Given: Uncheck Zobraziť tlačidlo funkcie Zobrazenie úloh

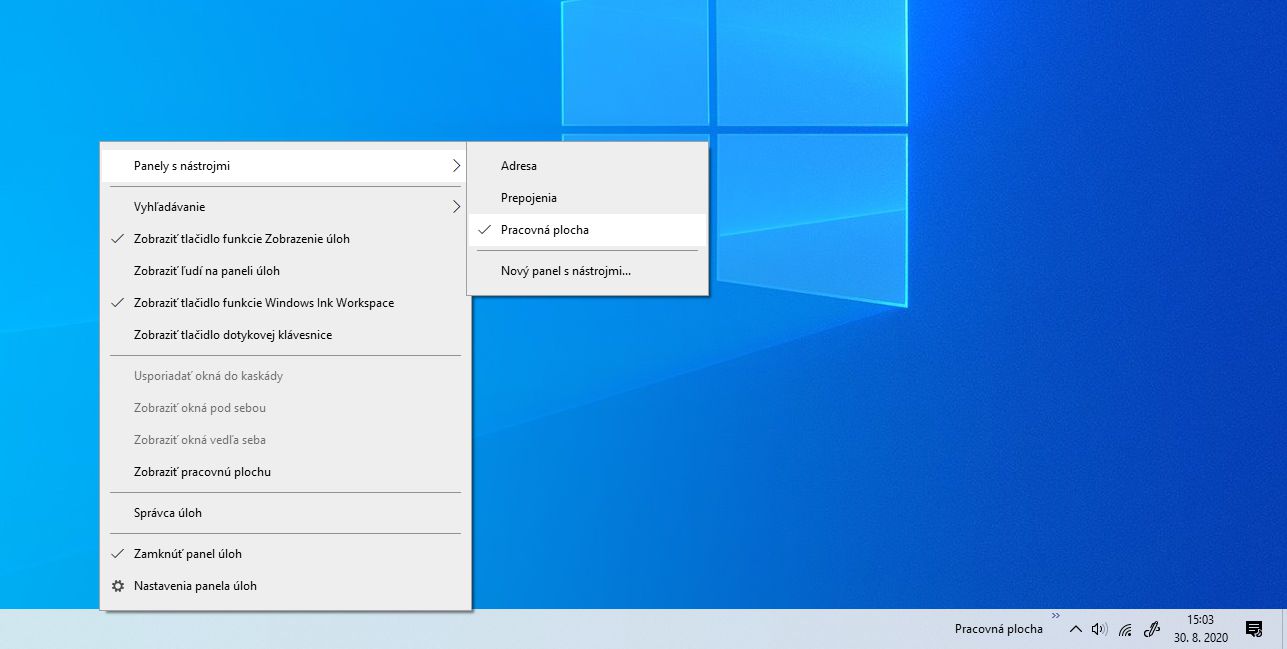Looking at the screenshot, I should pyautogui.click(x=285, y=239).
